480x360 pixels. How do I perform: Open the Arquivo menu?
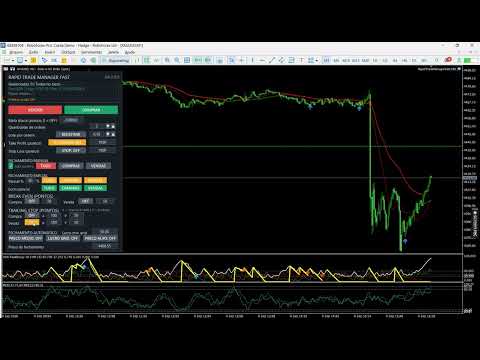click(x=16, y=52)
